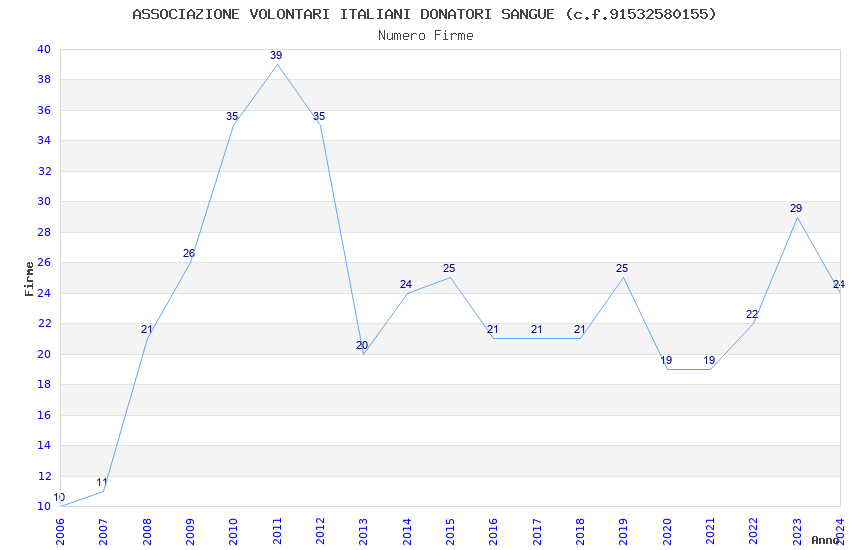Click the data label 29 for 2023

[x=796, y=208]
